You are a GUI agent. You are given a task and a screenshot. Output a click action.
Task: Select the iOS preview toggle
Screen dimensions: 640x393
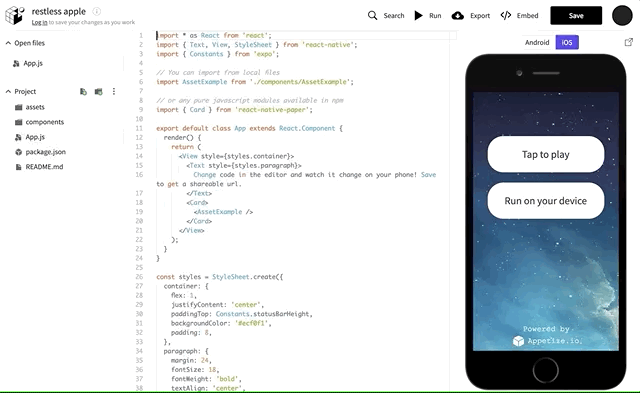coord(567,42)
